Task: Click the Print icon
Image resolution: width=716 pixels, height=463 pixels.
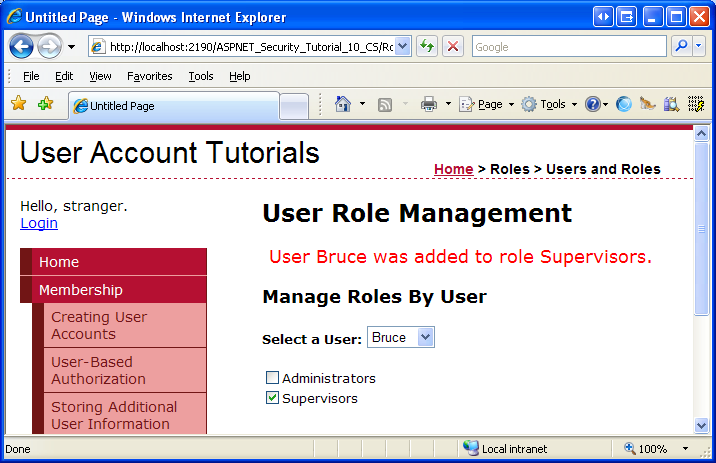Action: 428,104
